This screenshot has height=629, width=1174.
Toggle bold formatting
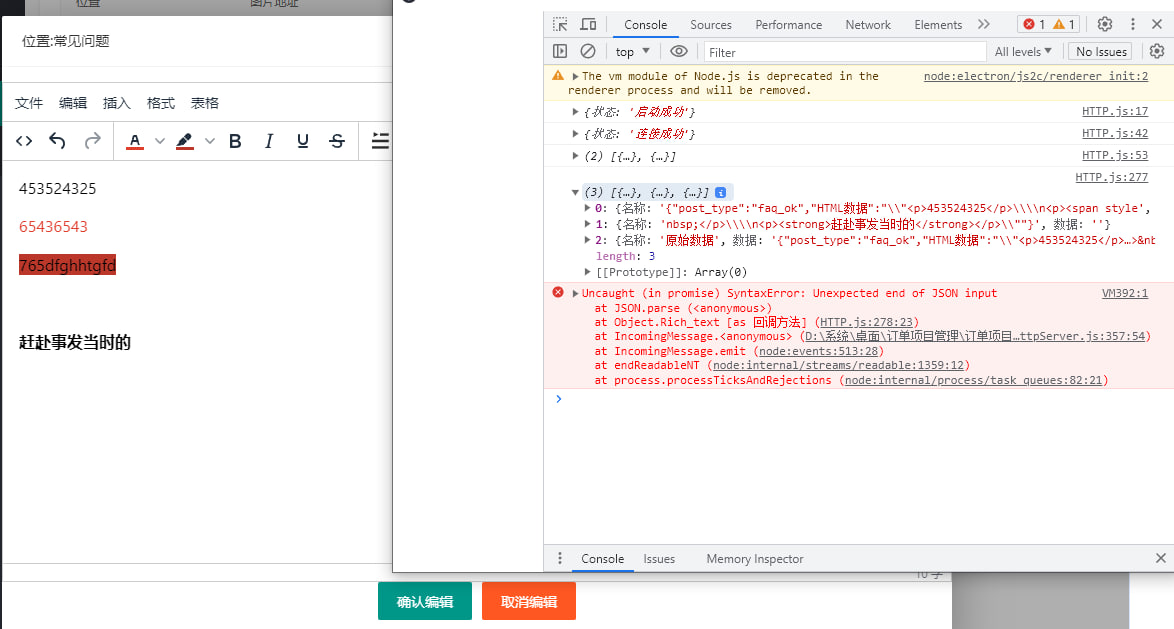pyautogui.click(x=235, y=141)
